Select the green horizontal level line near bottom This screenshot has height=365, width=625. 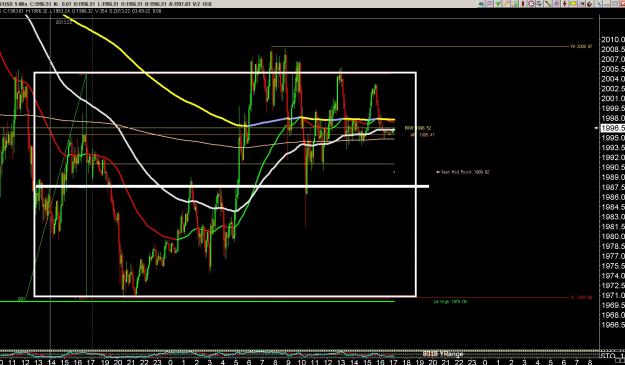click(197, 301)
